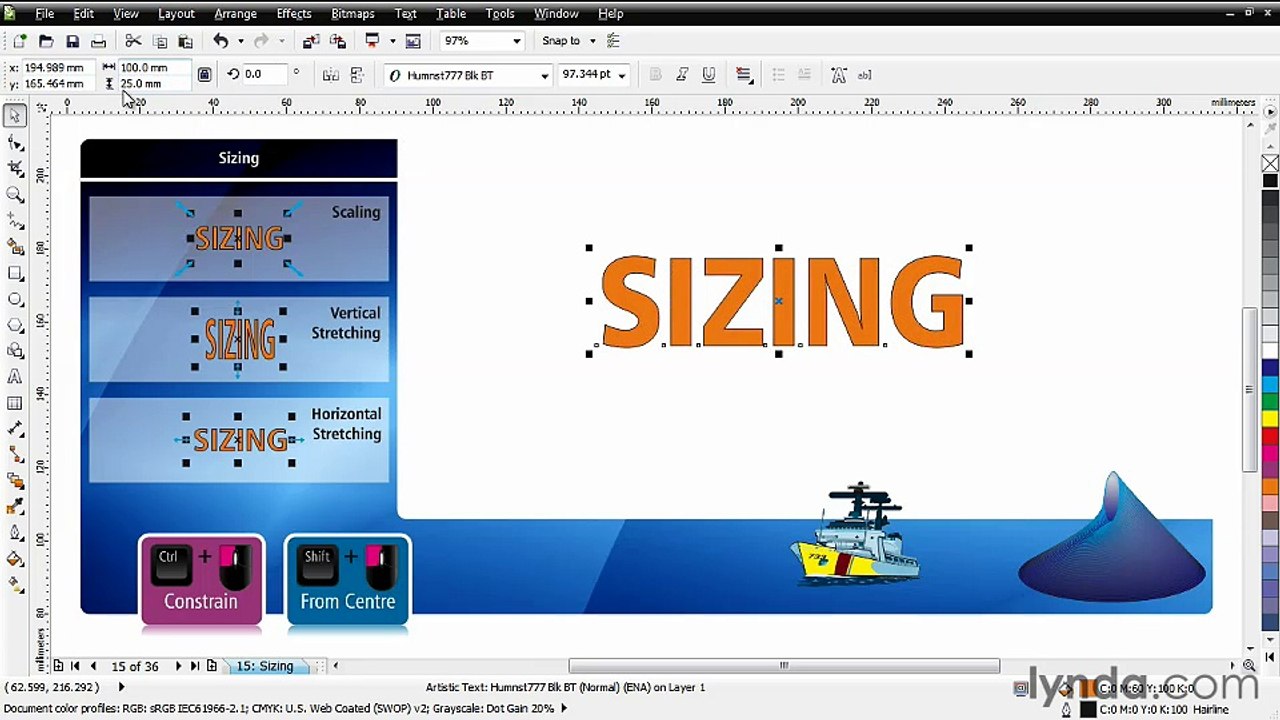Select the Dimension tool

coord(15,429)
